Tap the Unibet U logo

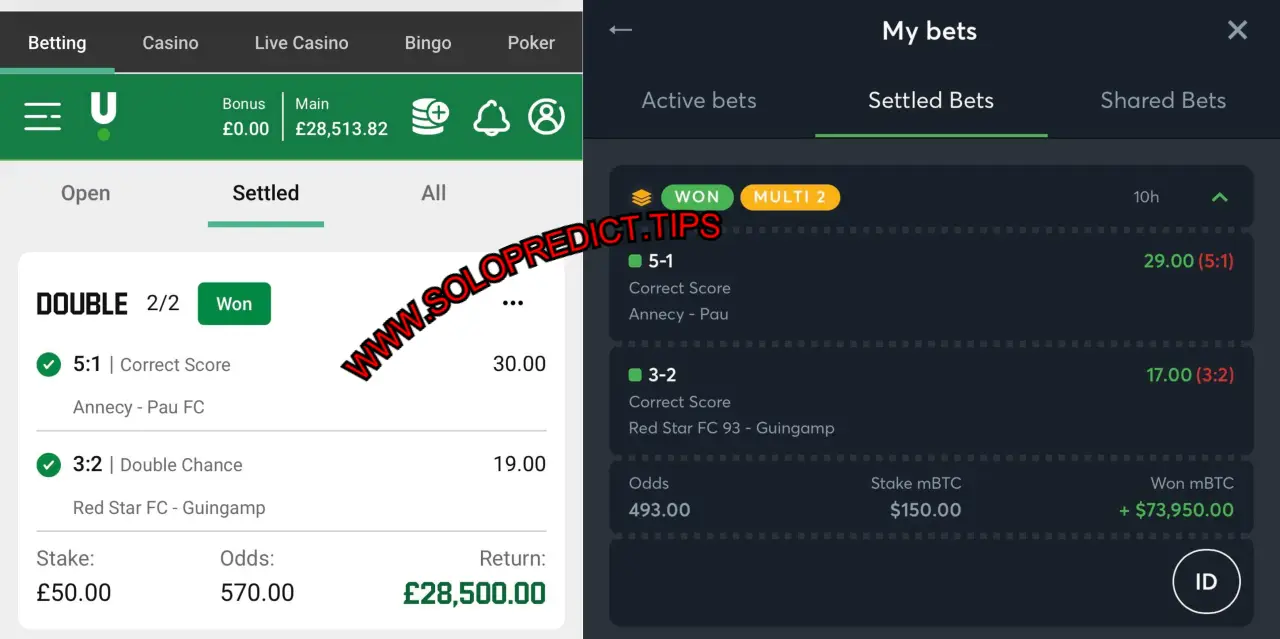click(103, 116)
